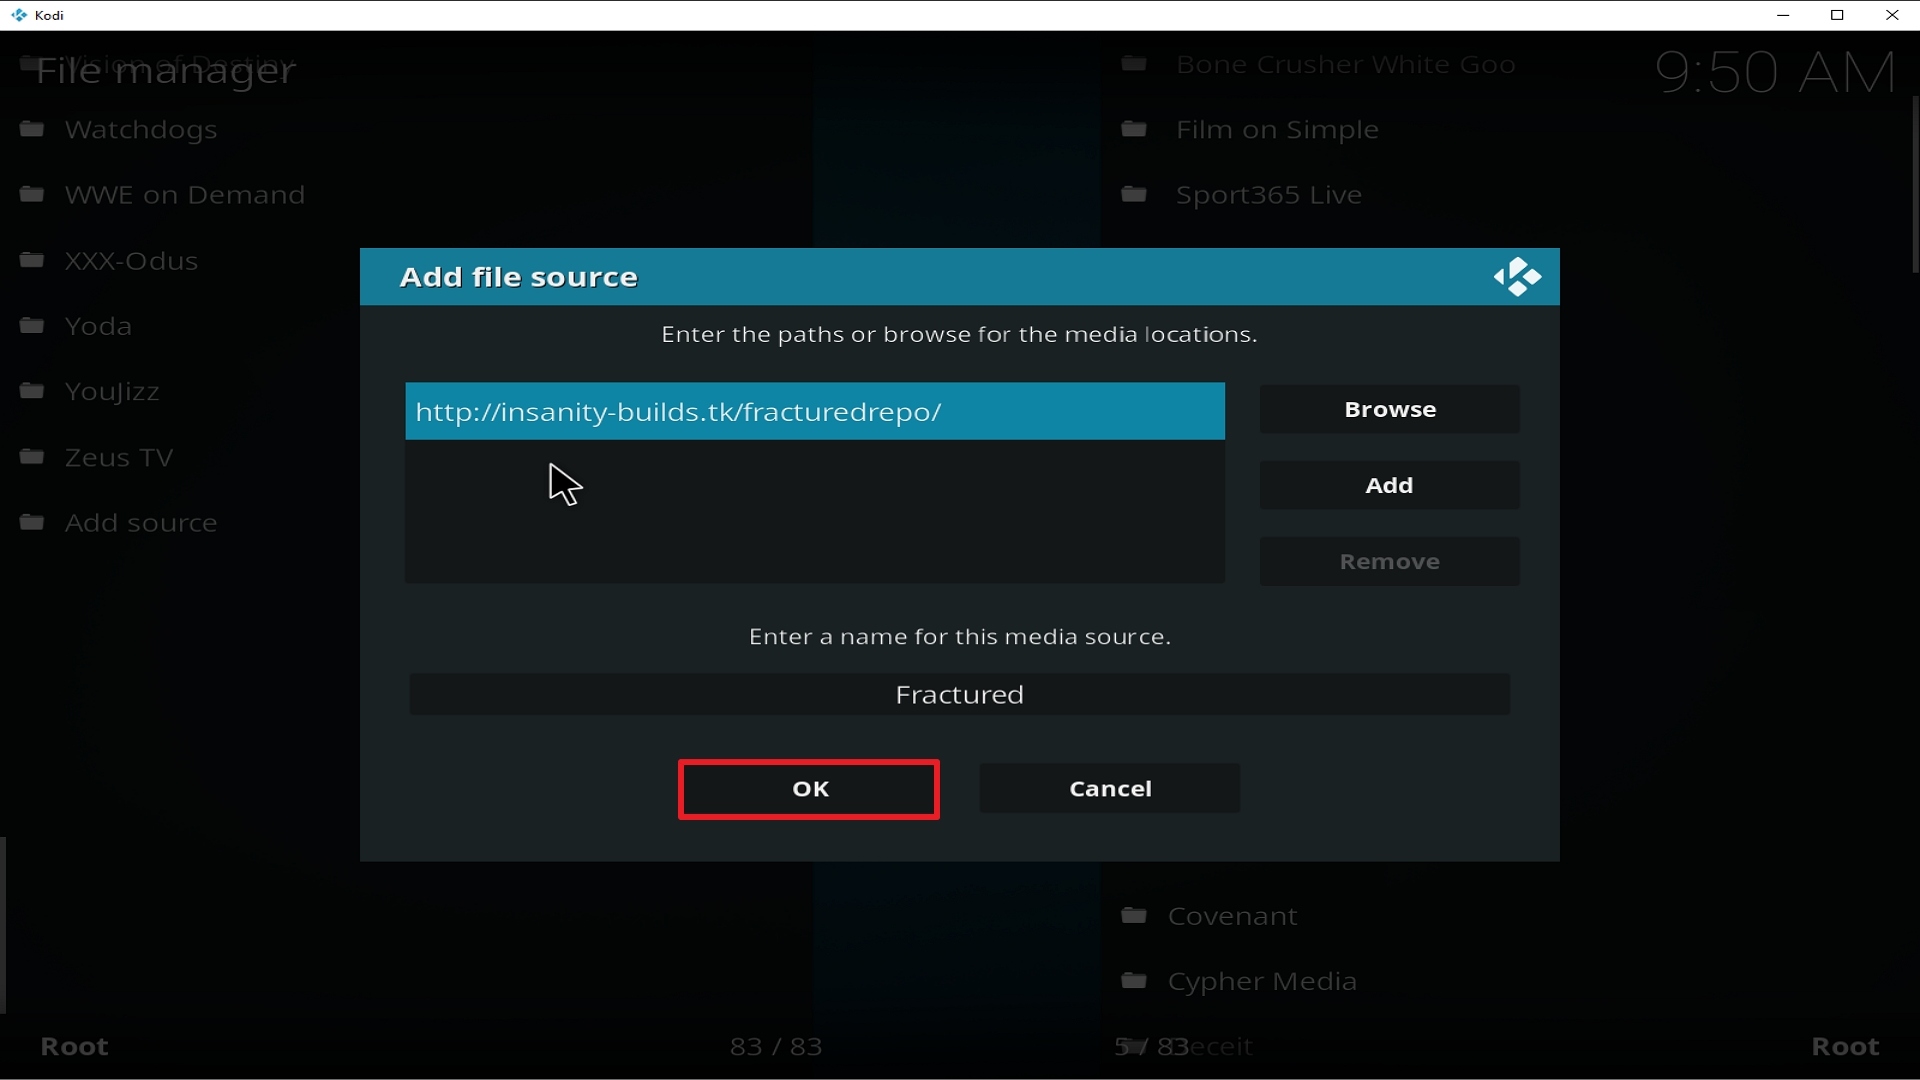
Task: Maximize the Kodi window
Action: (1837, 15)
